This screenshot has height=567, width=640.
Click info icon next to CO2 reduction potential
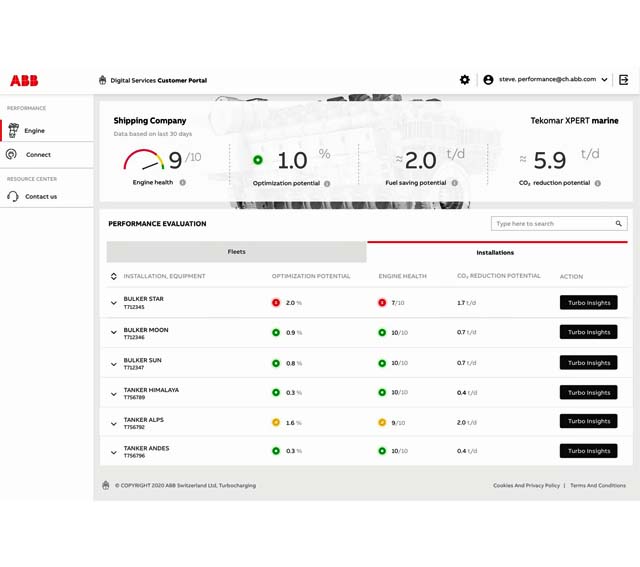click(598, 183)
